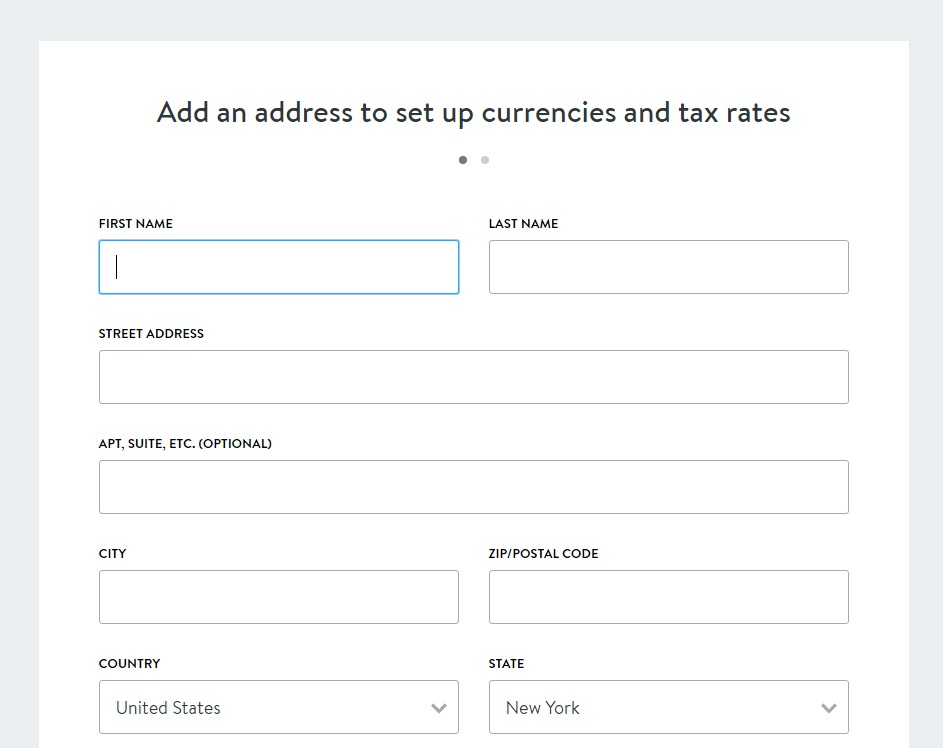Select the Street Address field
The height and width of the screenshot is (748, 943).
(474, 377)
